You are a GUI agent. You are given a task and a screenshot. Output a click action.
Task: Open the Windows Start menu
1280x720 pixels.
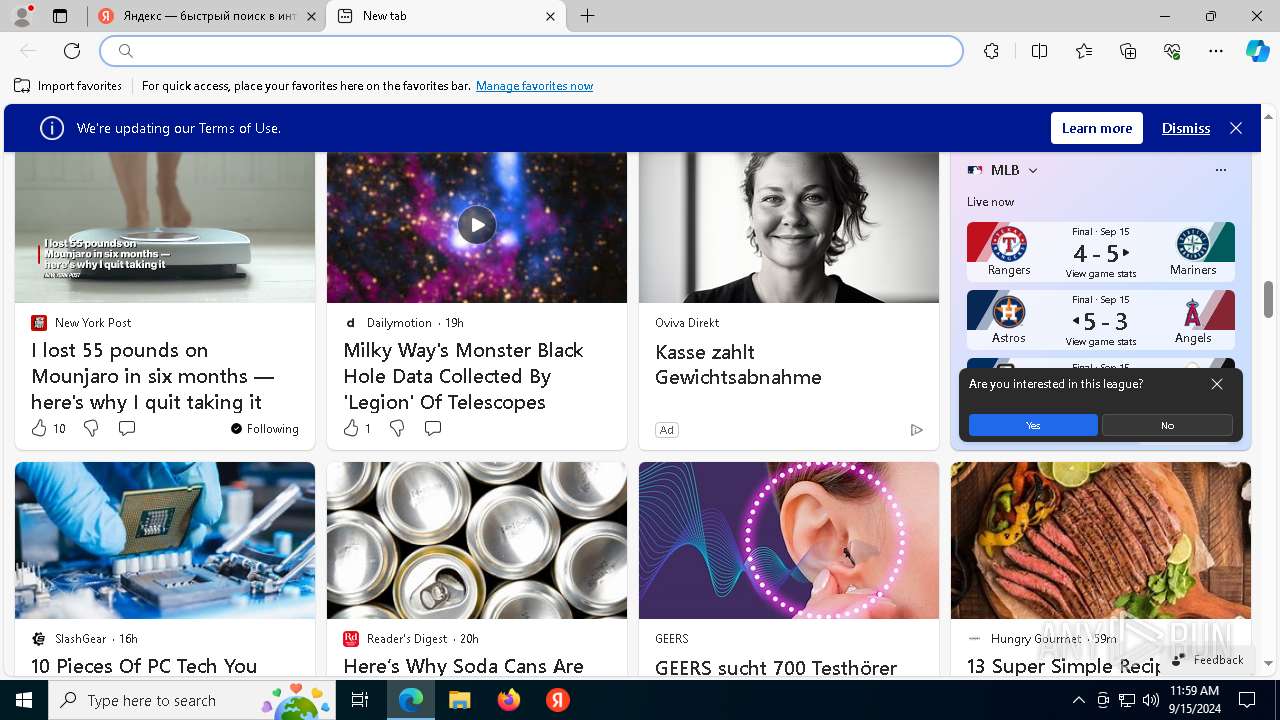coord(24,700)
